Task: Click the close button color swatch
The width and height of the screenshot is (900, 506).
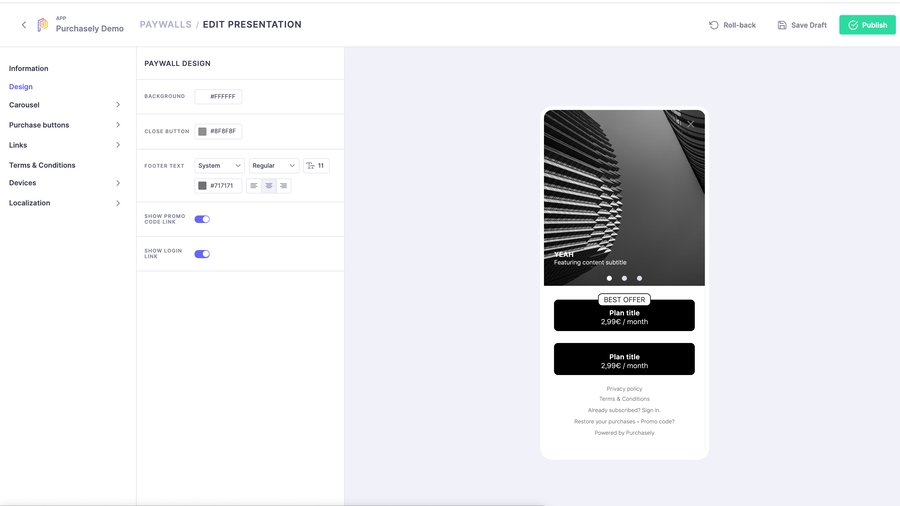Action: [202, 131]
